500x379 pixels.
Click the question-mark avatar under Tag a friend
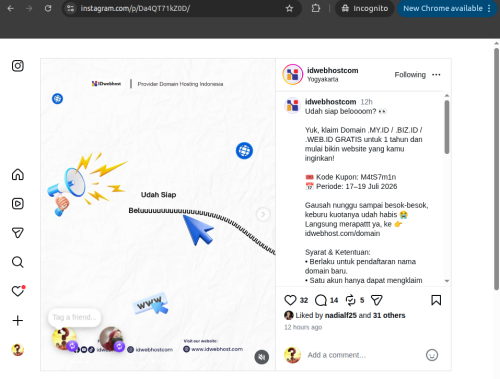tap(64, 339)
